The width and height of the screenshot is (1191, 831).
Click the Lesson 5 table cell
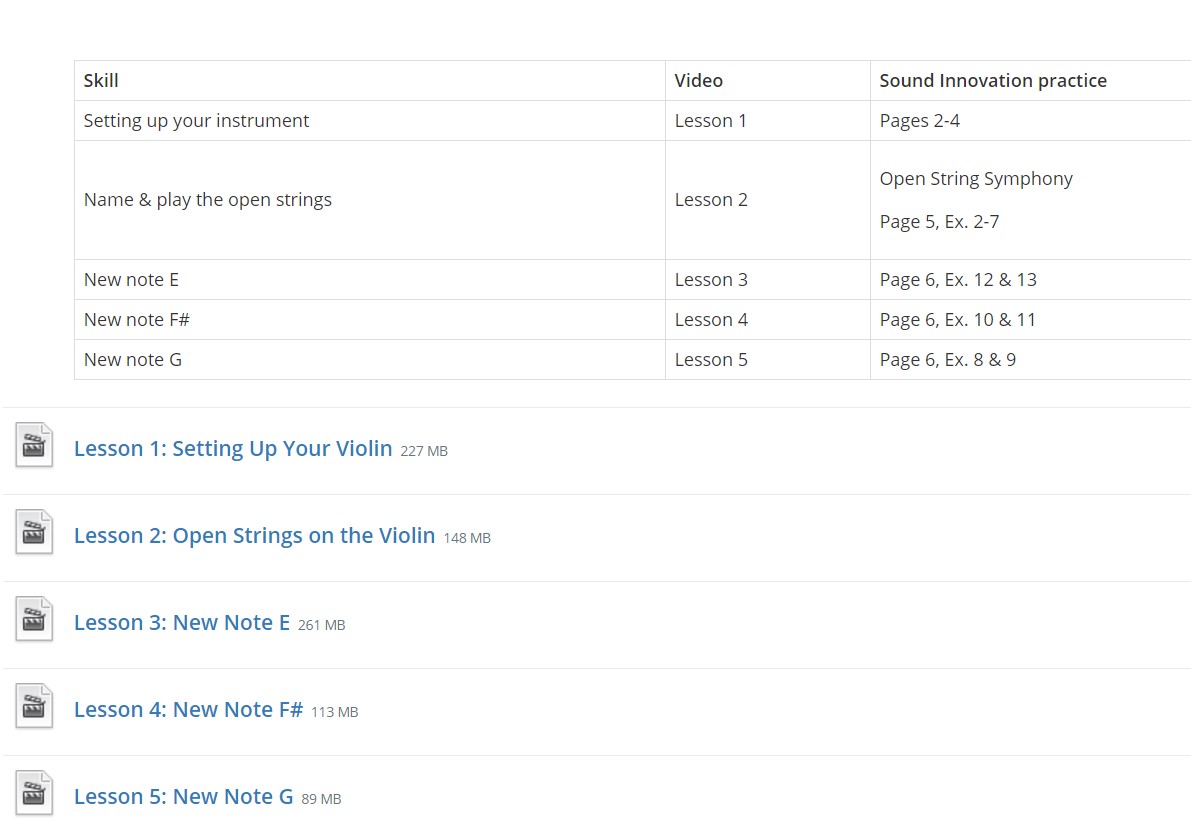click(x=767, y=359)
